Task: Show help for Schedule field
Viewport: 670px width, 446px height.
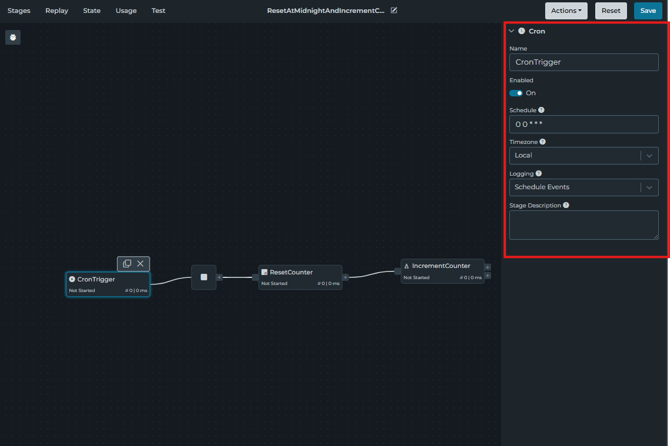Action: point(541,110)
